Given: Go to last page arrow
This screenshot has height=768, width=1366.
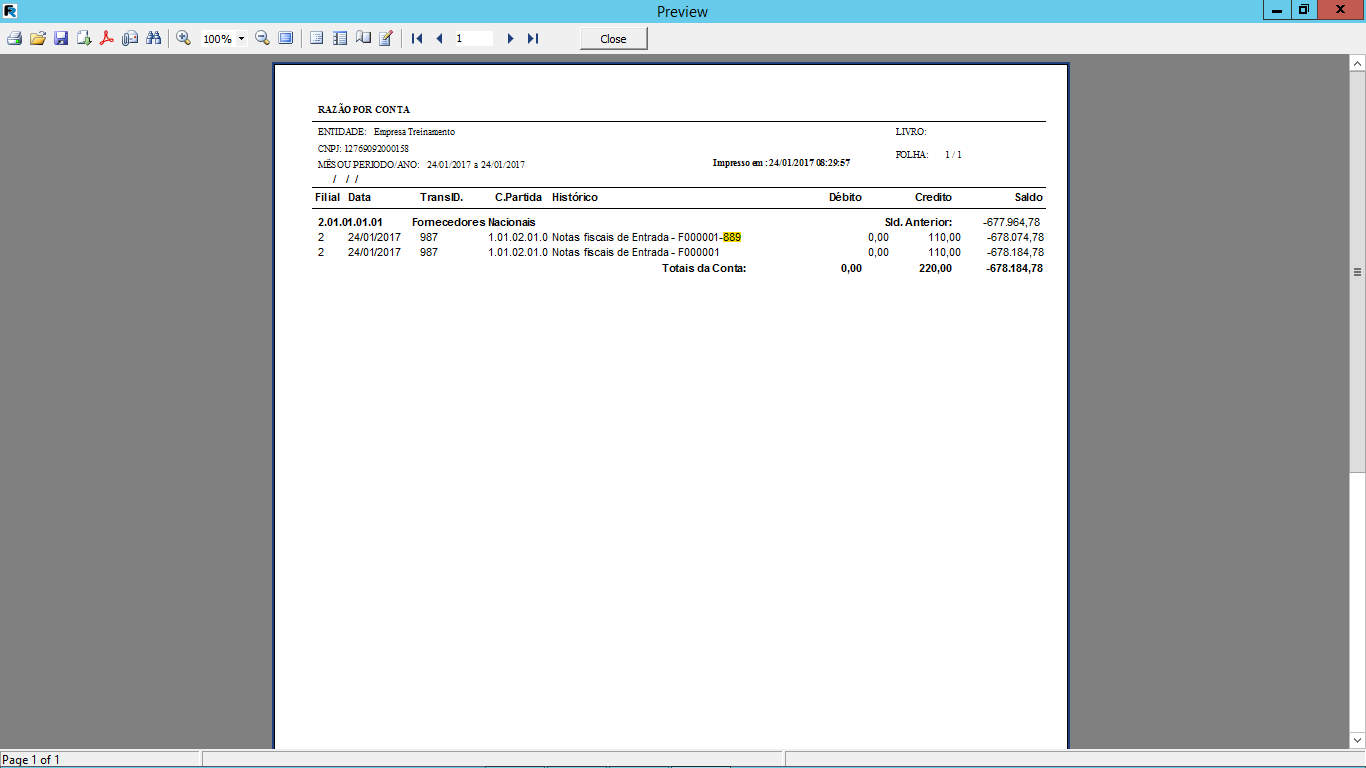Looking at the screenshot, I should coord(533,38).
